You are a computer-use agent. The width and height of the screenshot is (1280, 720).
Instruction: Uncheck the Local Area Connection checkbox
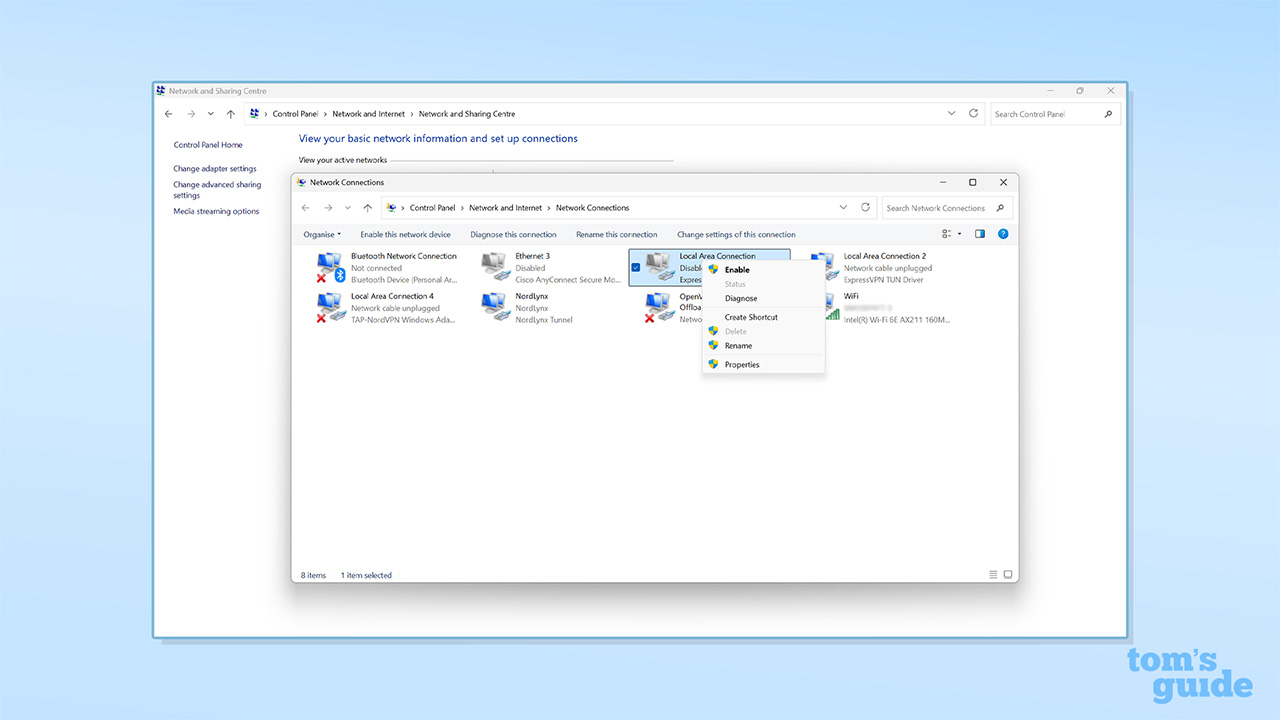636,268
